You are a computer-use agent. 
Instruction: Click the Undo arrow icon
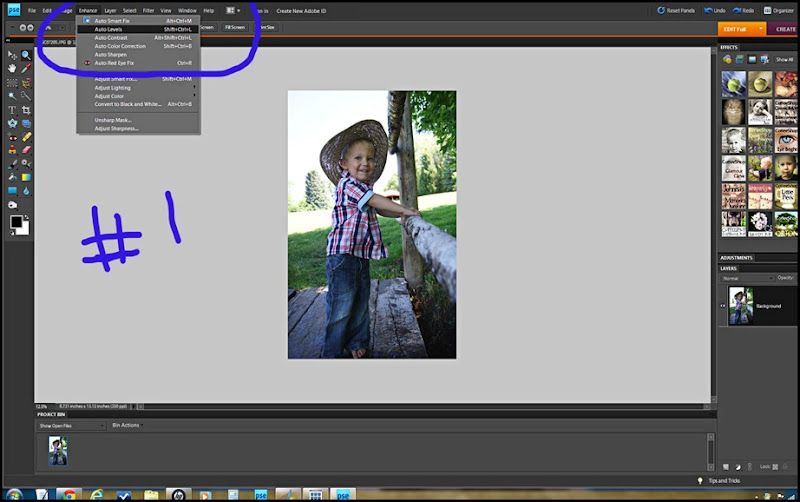708,10
